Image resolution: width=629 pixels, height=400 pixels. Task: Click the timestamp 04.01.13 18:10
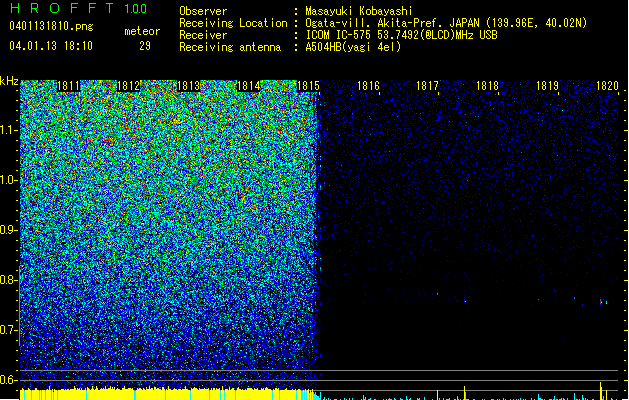coord(51,46)
